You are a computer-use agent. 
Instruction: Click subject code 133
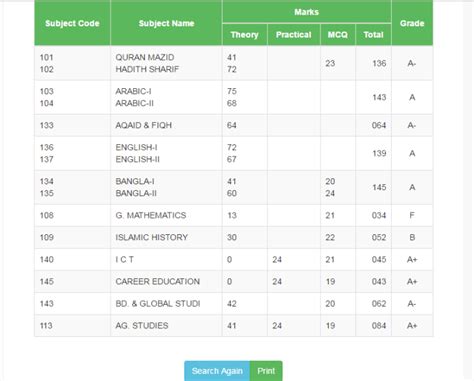click(x=47, y=125)
